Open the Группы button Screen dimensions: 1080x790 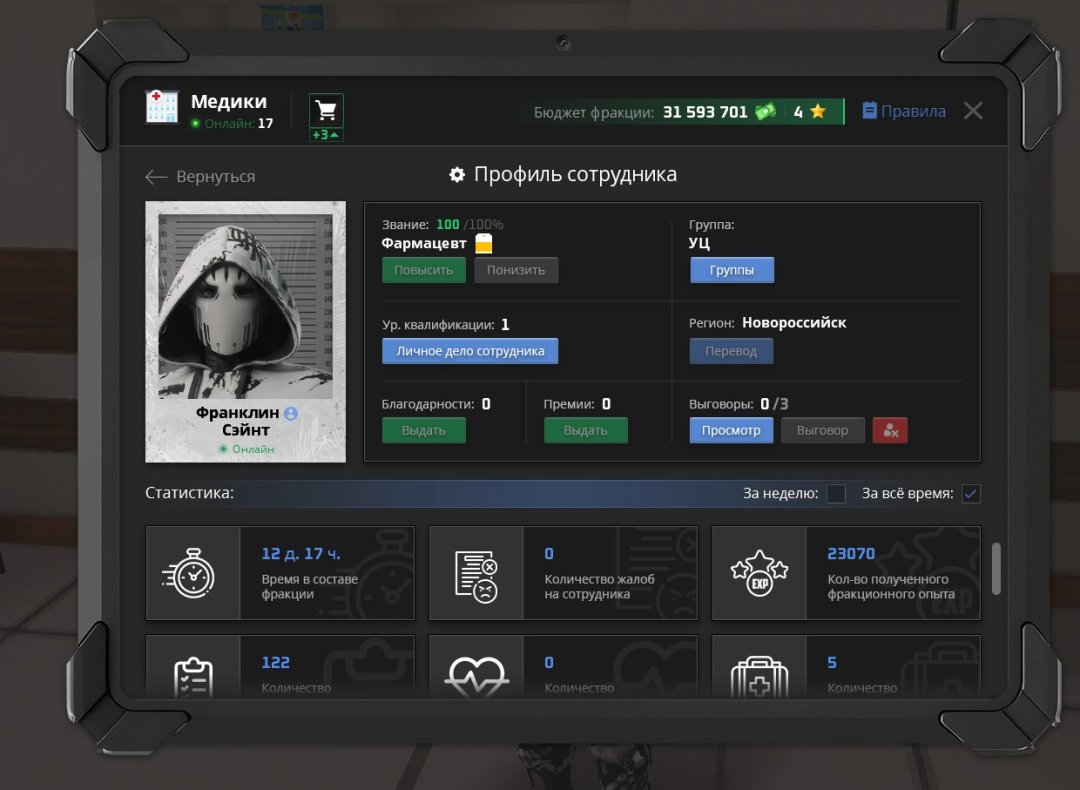[731, 270]
